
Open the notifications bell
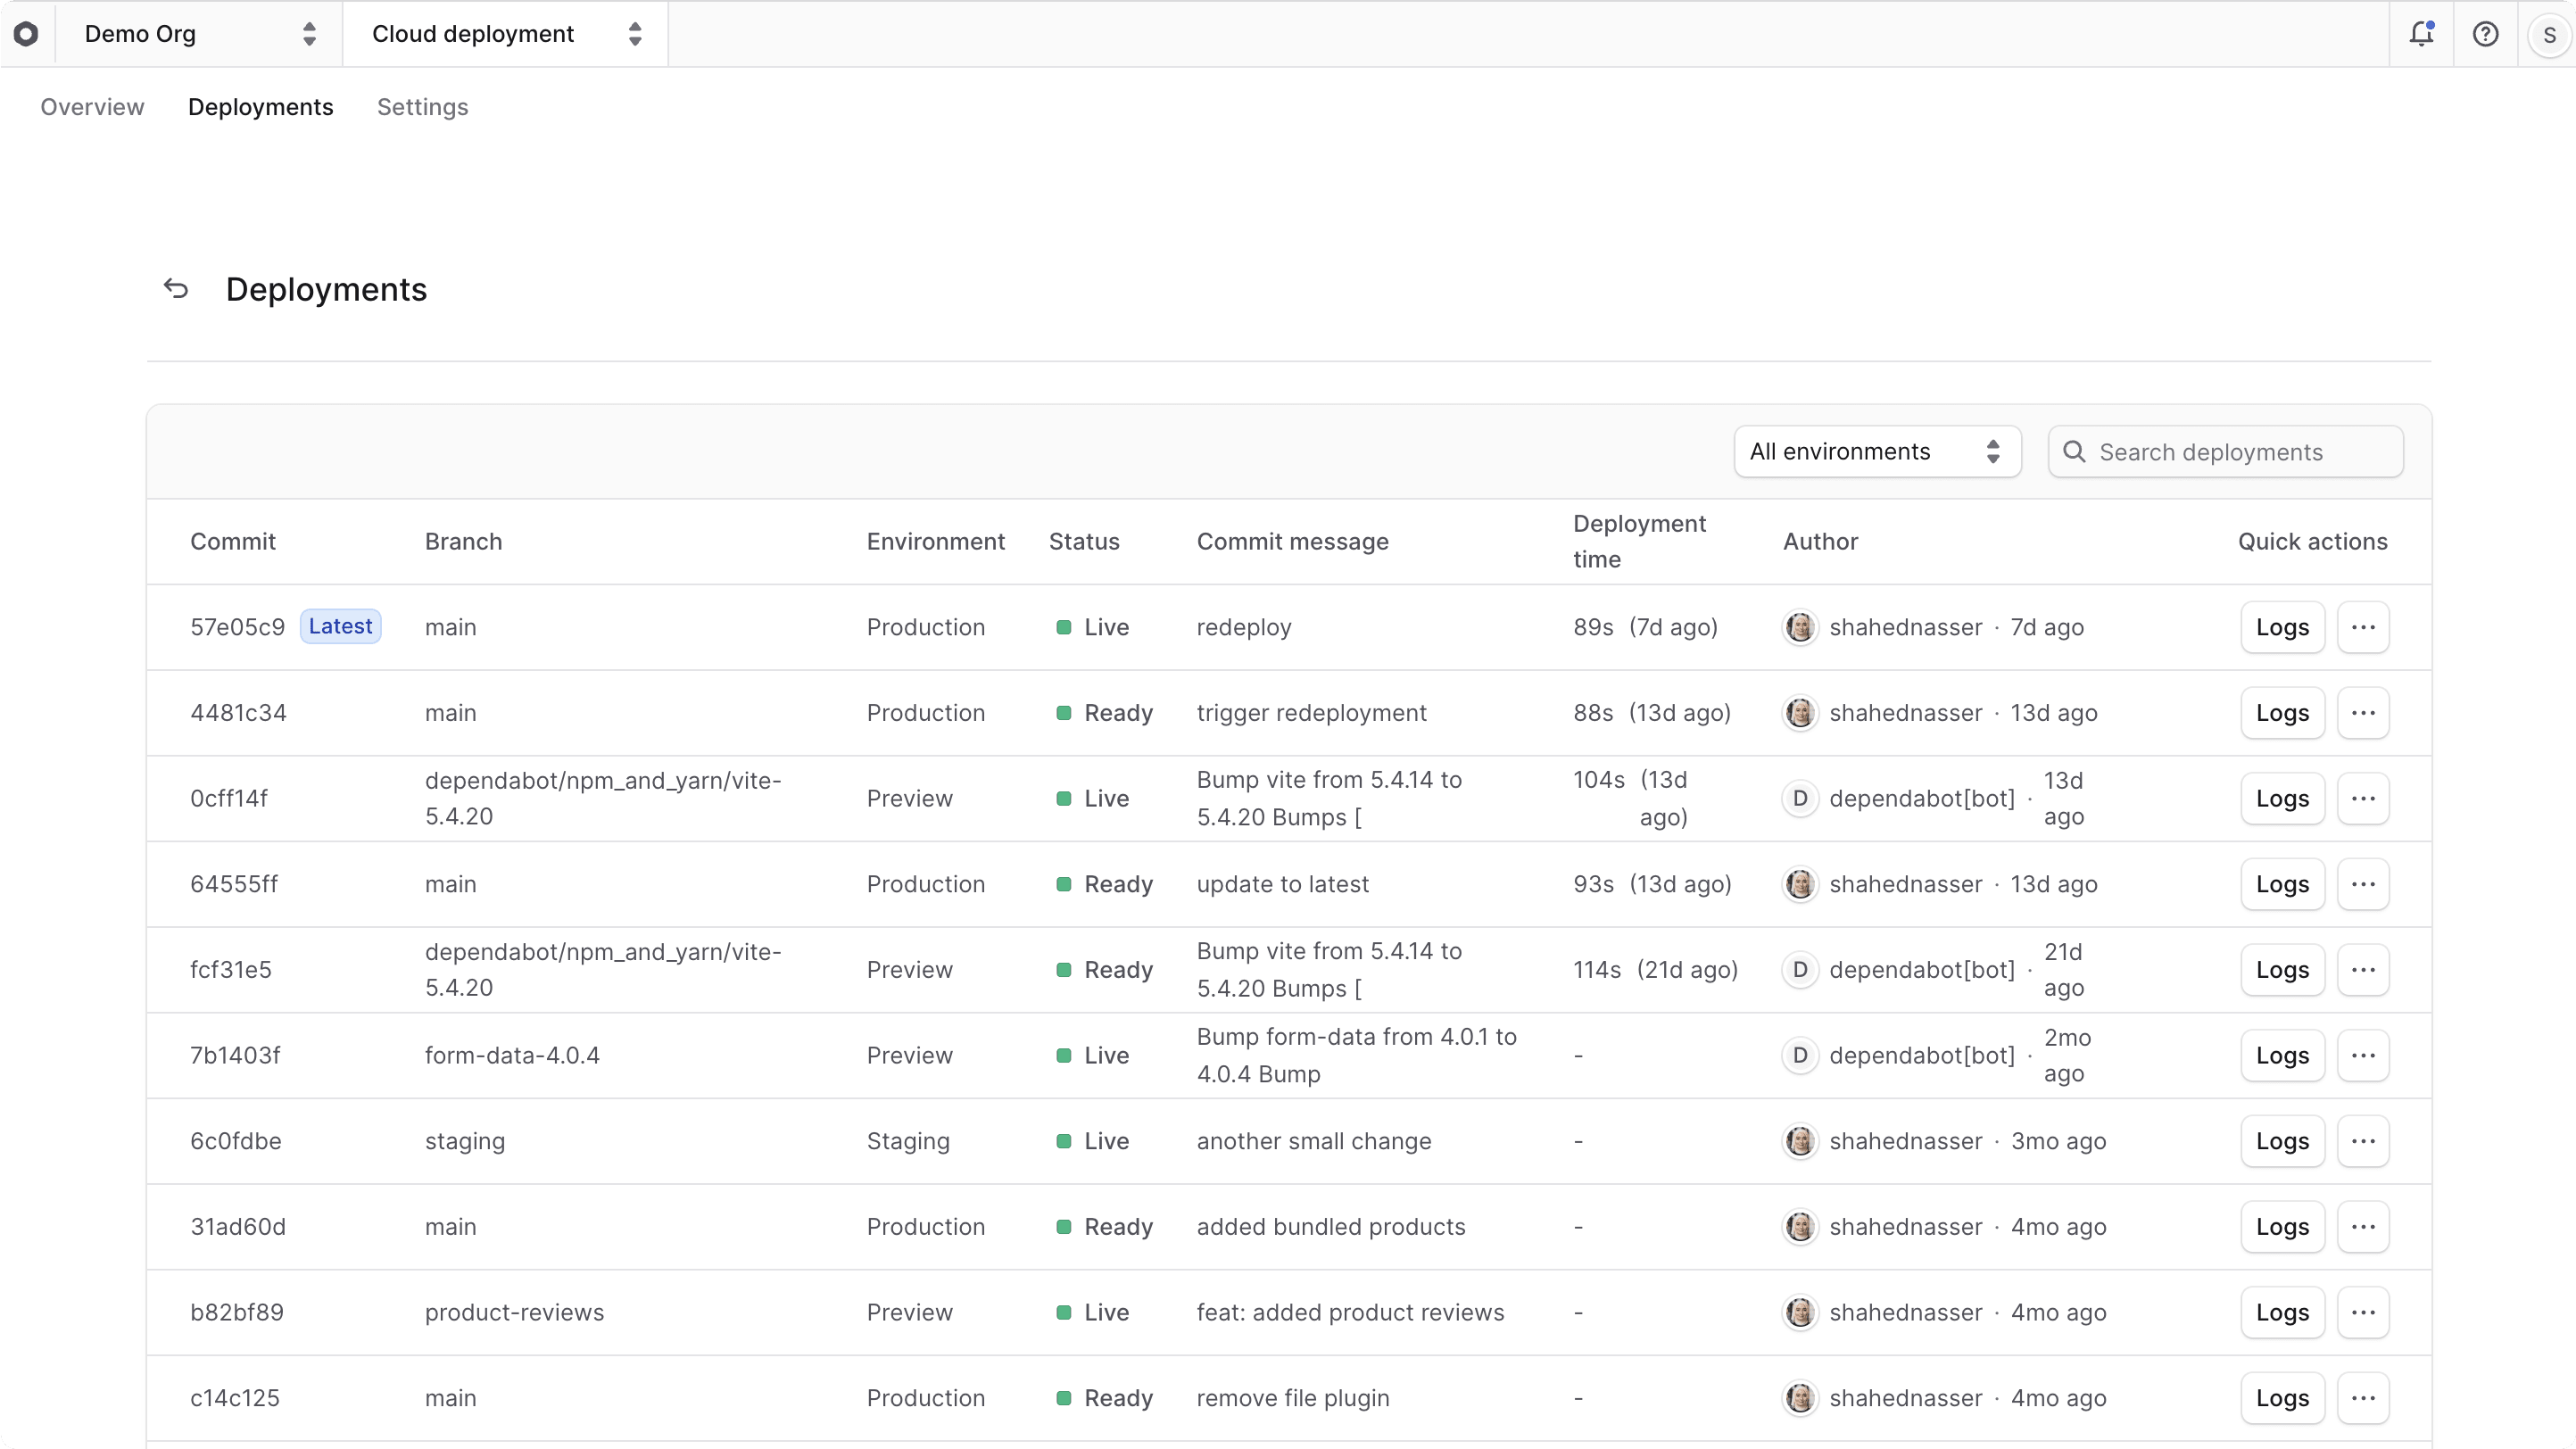point(2422,33)
